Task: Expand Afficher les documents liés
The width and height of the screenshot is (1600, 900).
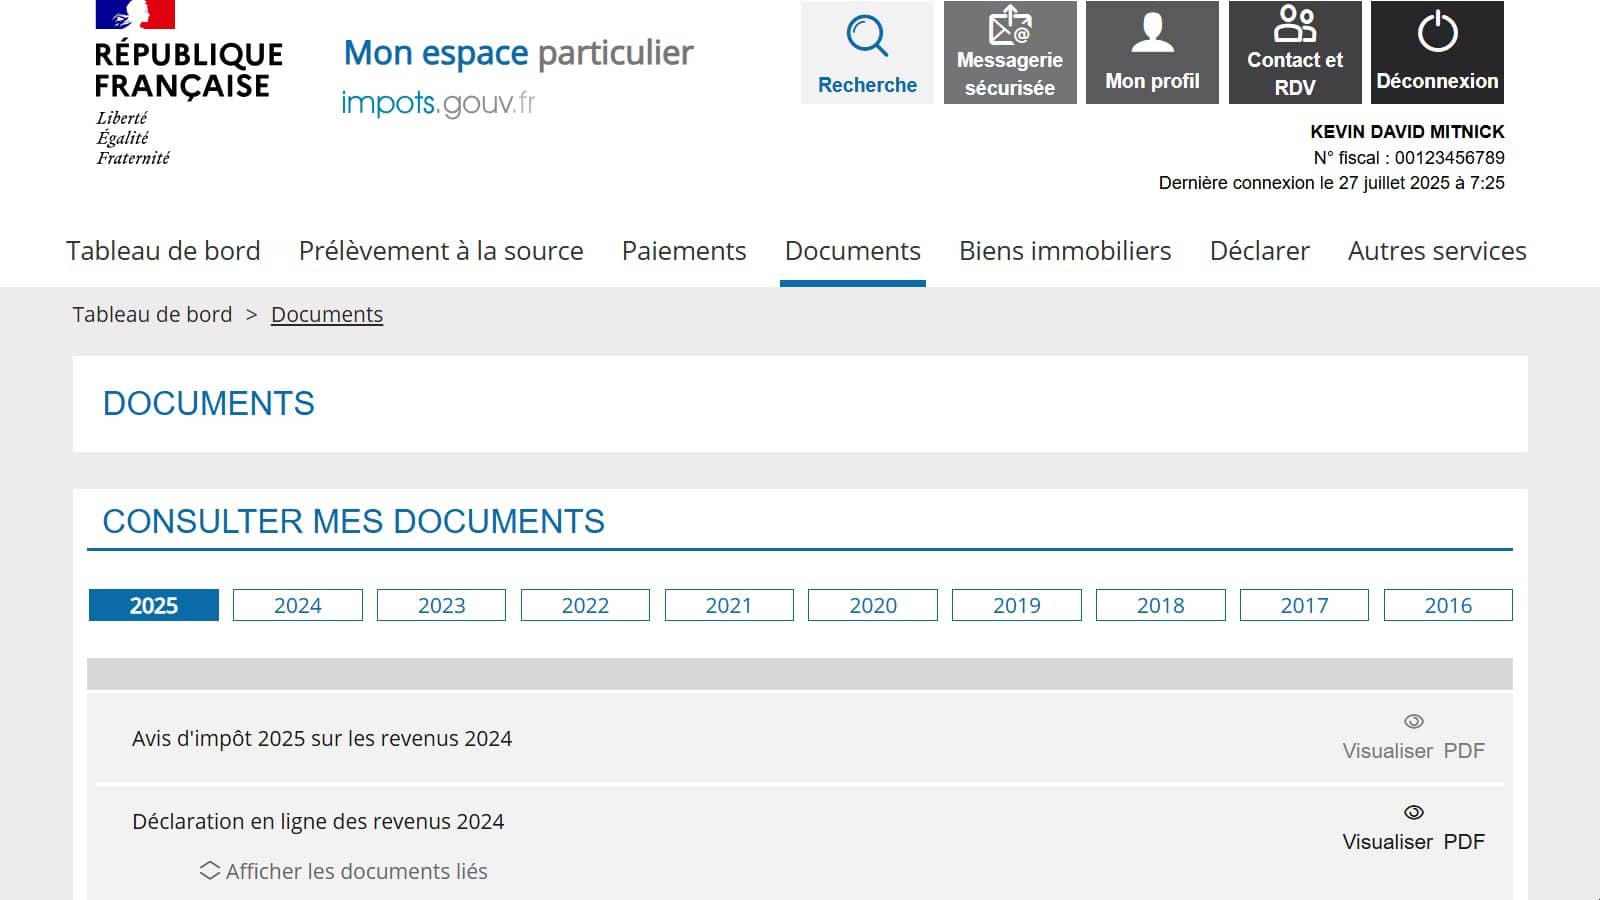Action: coord(343,871)
